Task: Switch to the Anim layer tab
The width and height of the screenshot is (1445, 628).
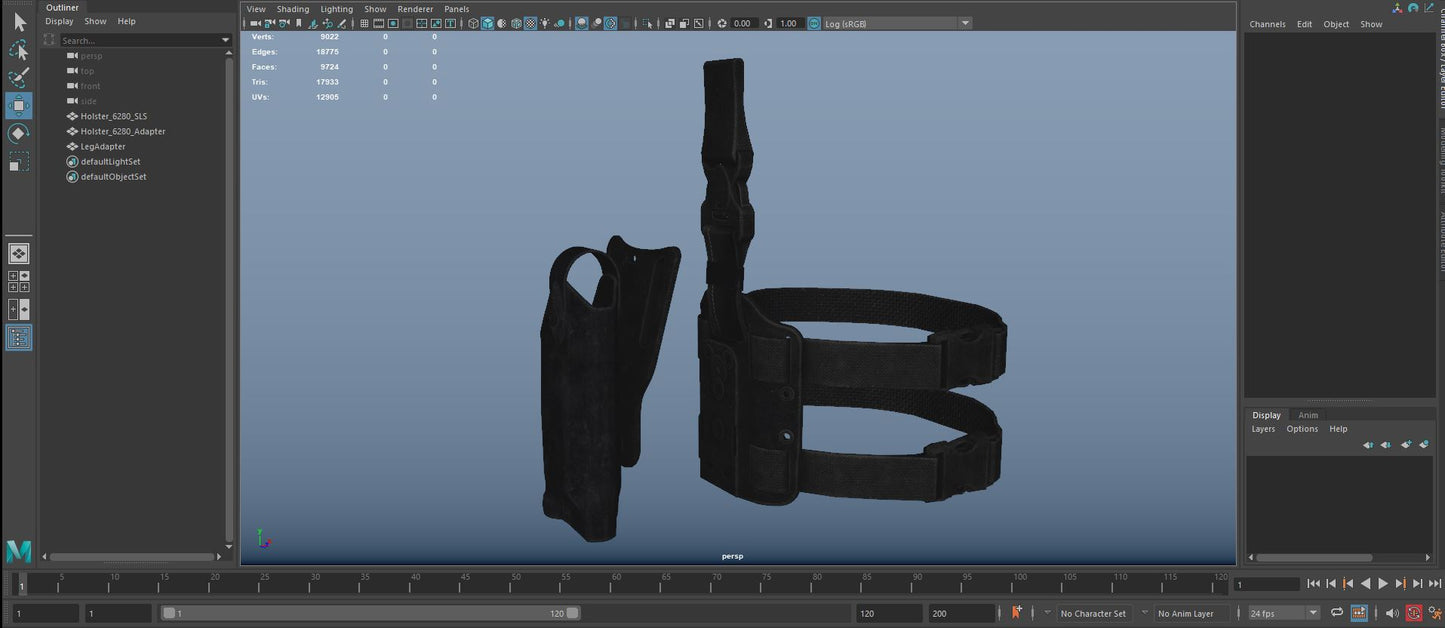Action: [x=1307, y=415]
